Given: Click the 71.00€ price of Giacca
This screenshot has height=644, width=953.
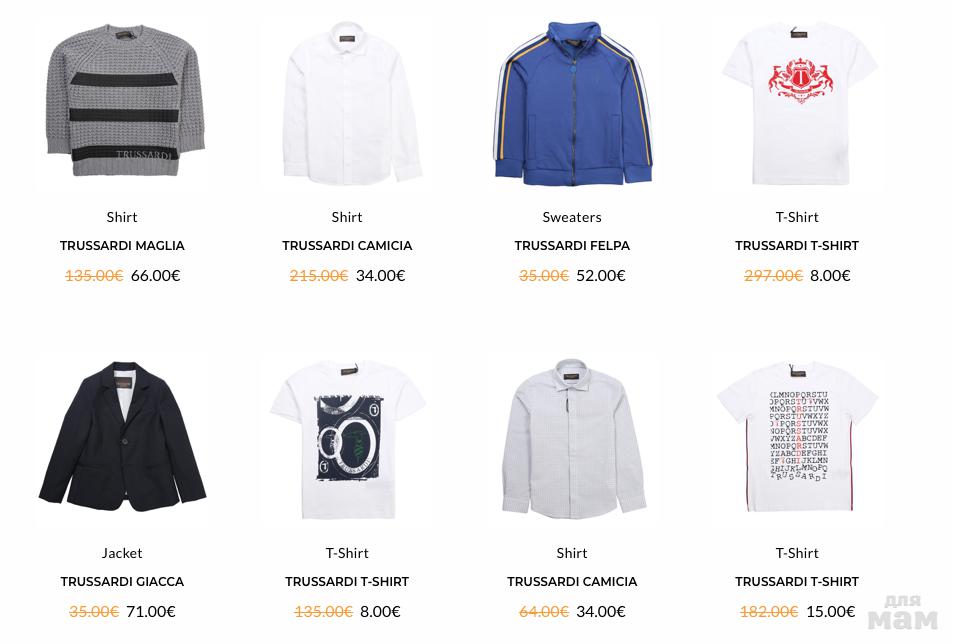Looking at the screenshot, I should (151, 612).
